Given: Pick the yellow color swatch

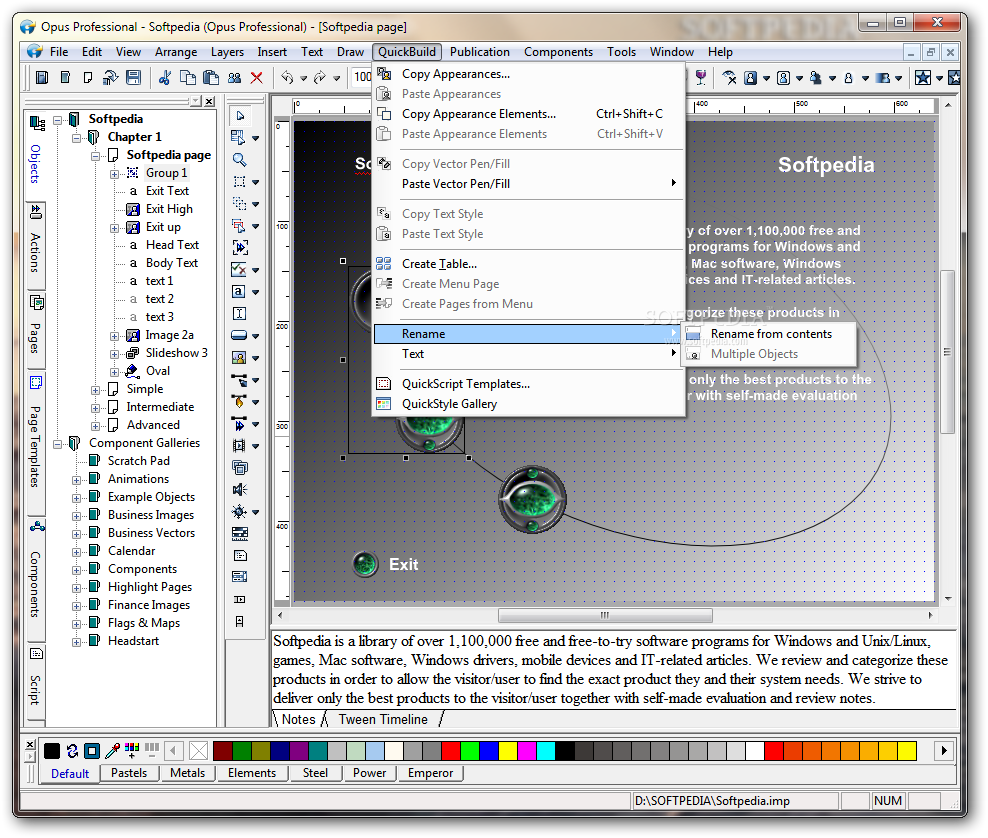Looking at the screenshot, I should click(x=507, y=750).
